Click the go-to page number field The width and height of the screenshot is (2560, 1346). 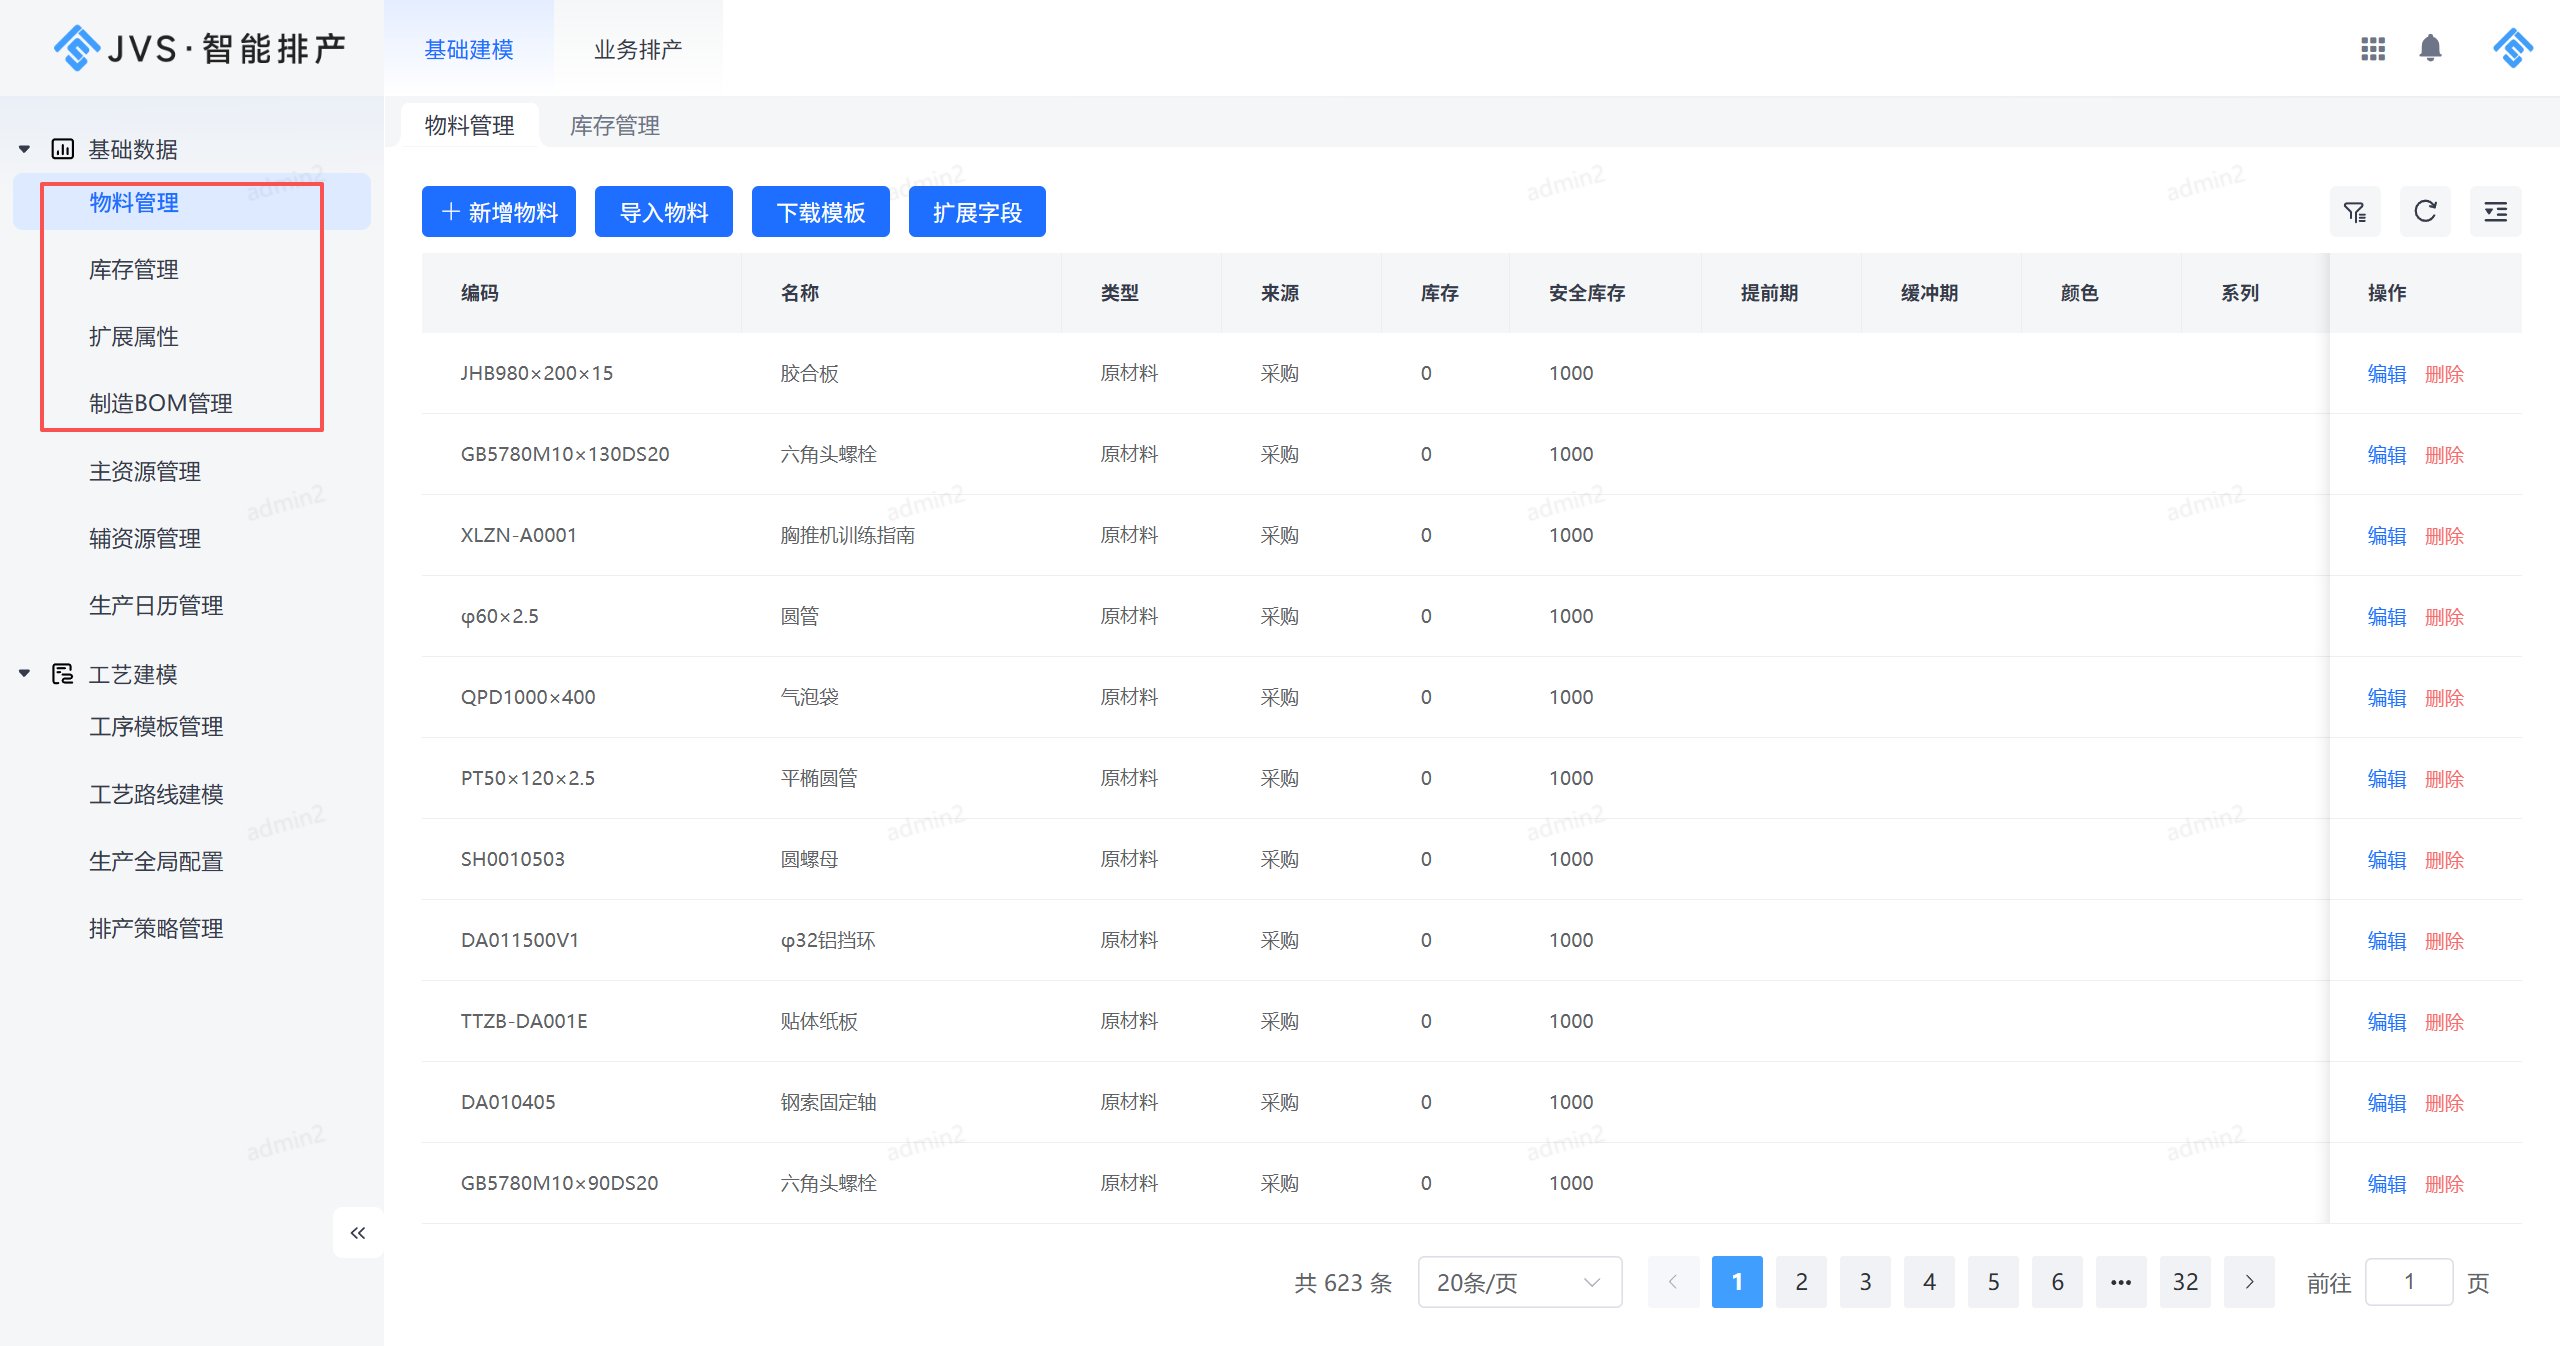(x=2408, y=1282)
